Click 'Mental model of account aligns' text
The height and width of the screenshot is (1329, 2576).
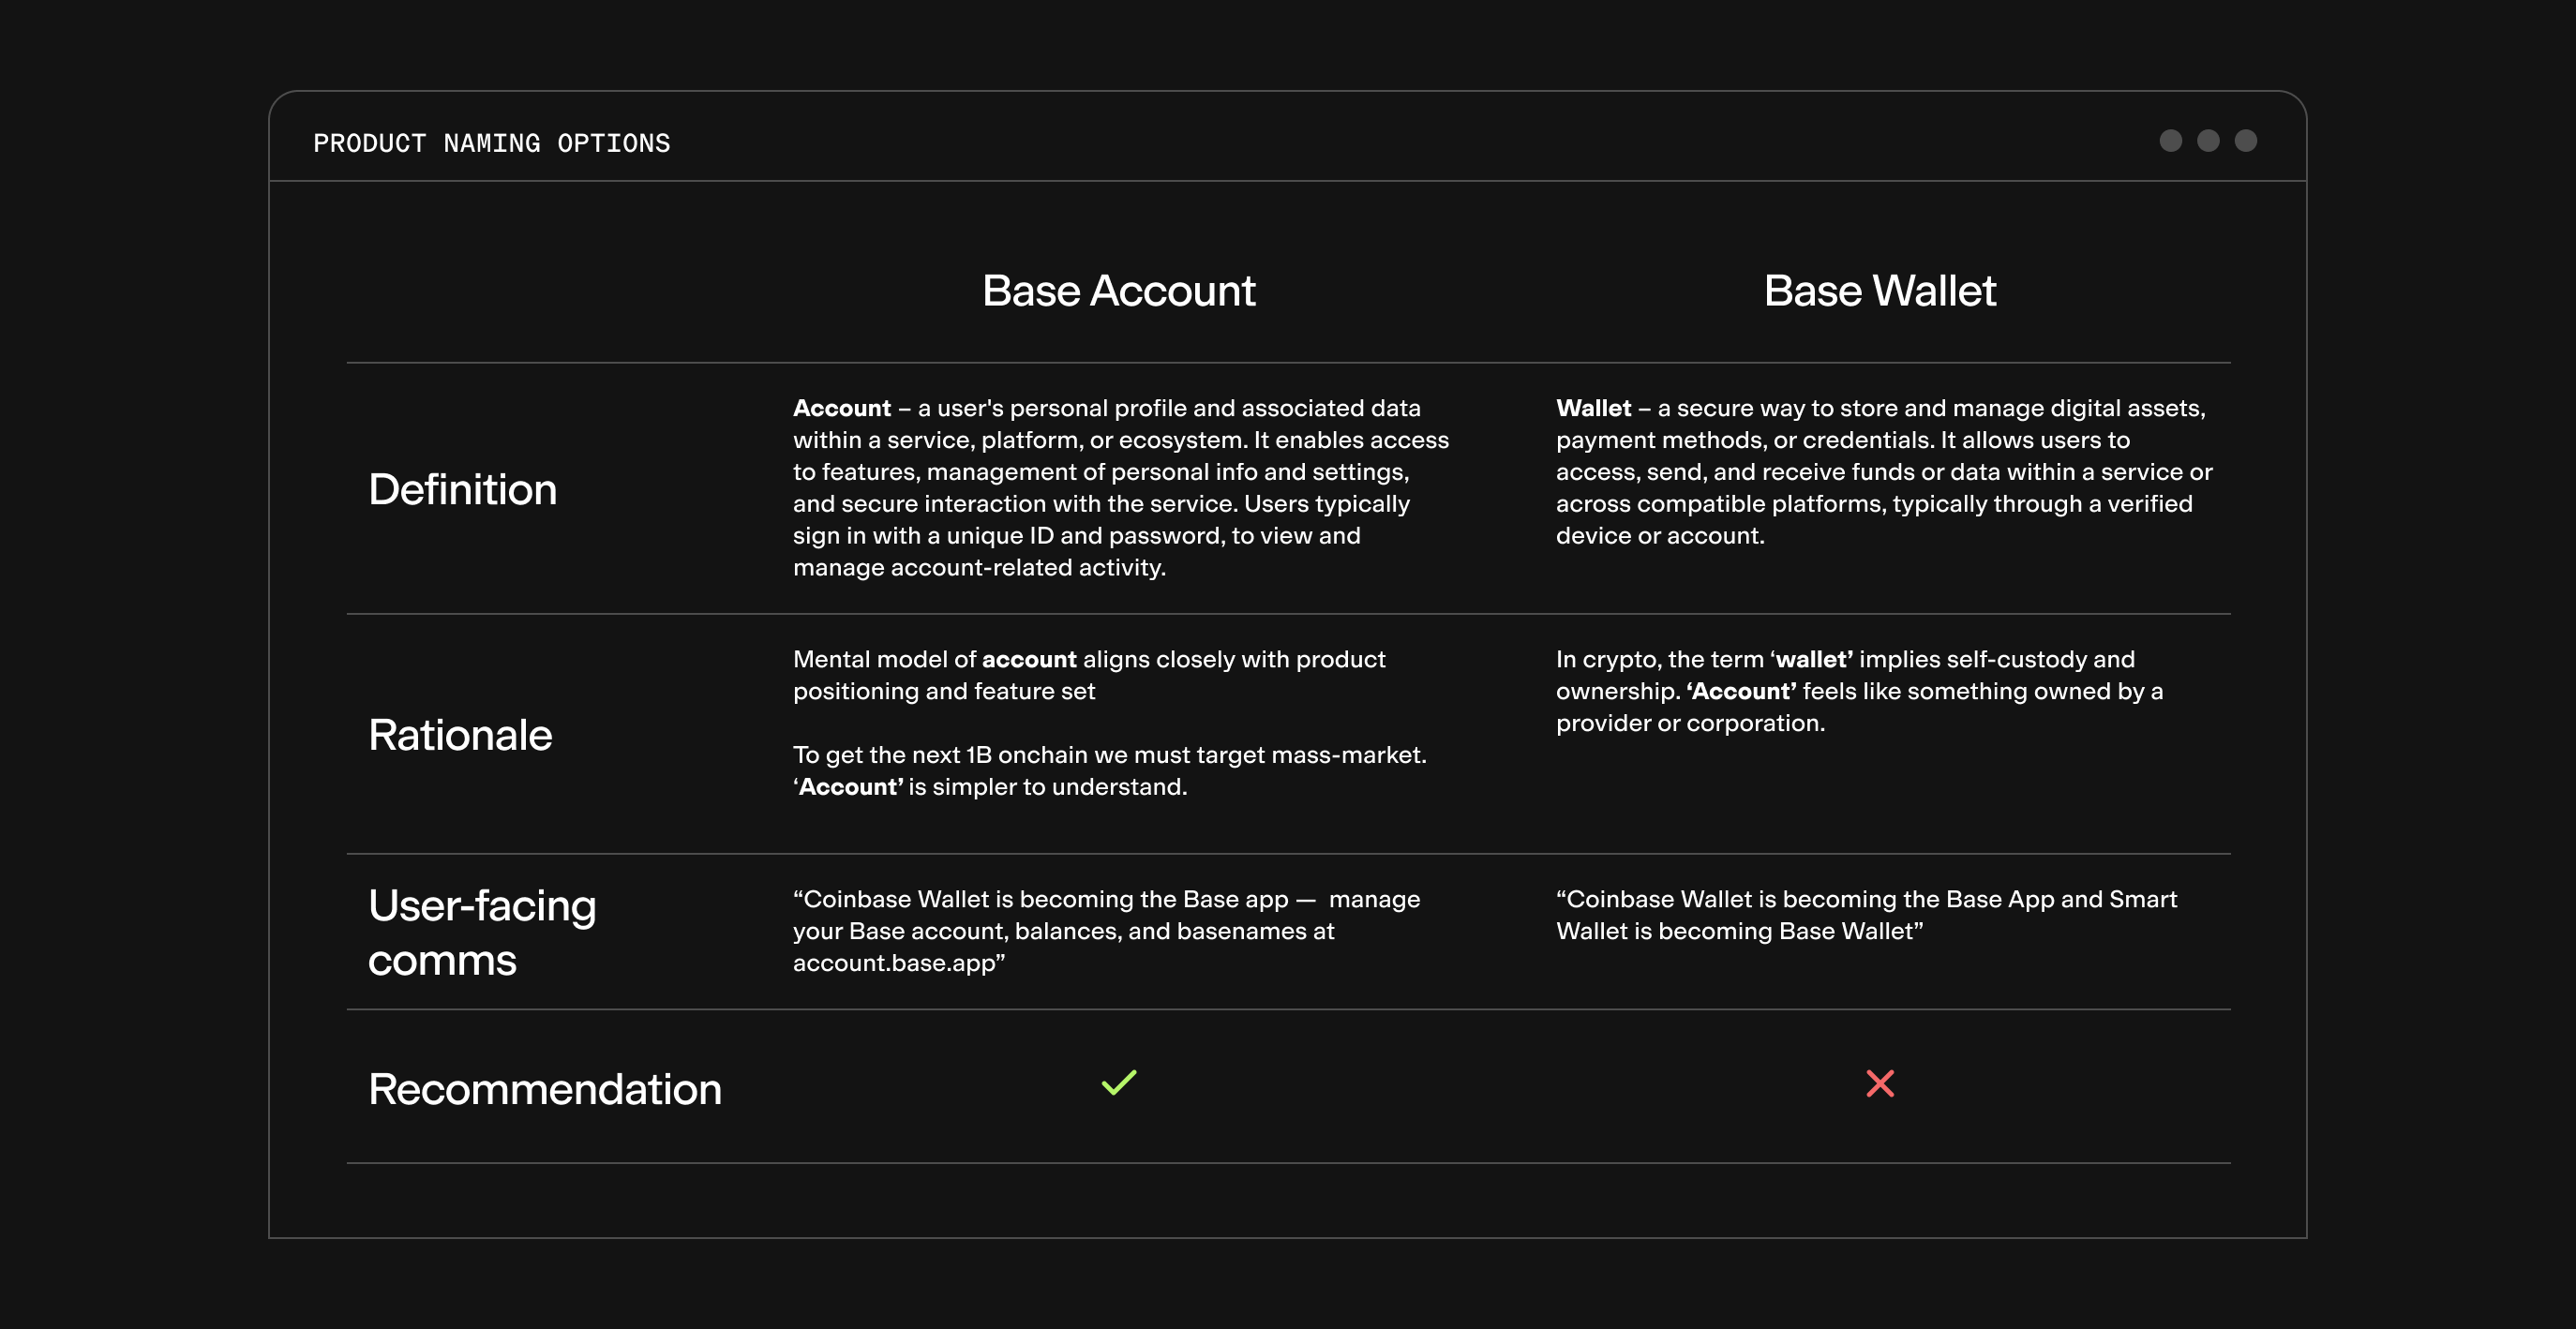(x=1089, y=675)
